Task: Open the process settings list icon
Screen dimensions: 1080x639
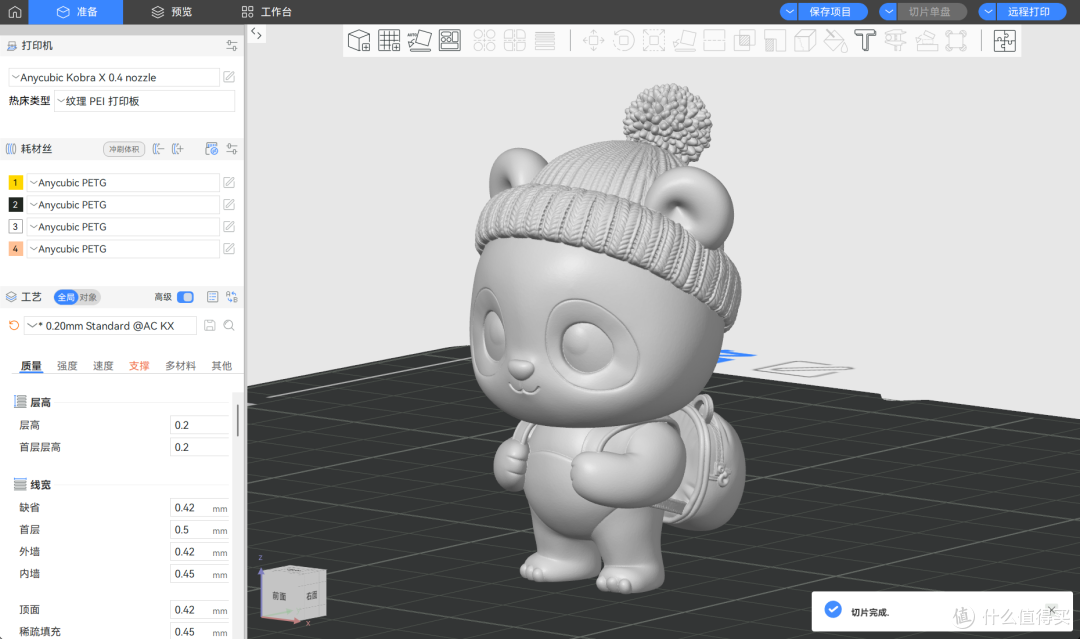Action: point(212,297)
